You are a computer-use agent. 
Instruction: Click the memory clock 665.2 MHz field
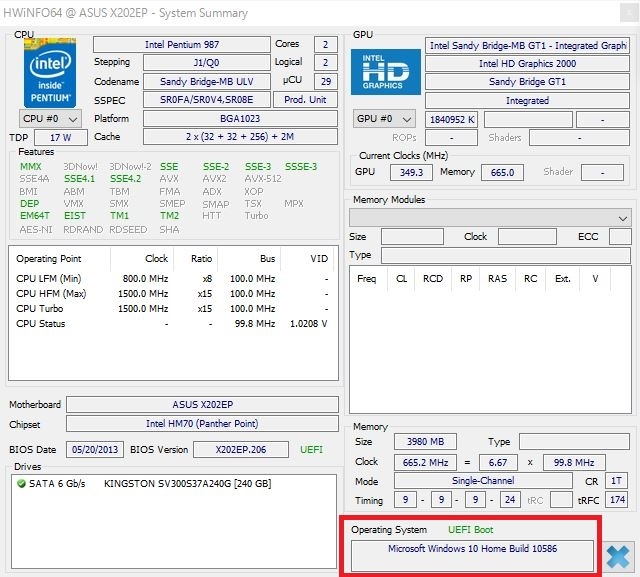tap(425, 462)
